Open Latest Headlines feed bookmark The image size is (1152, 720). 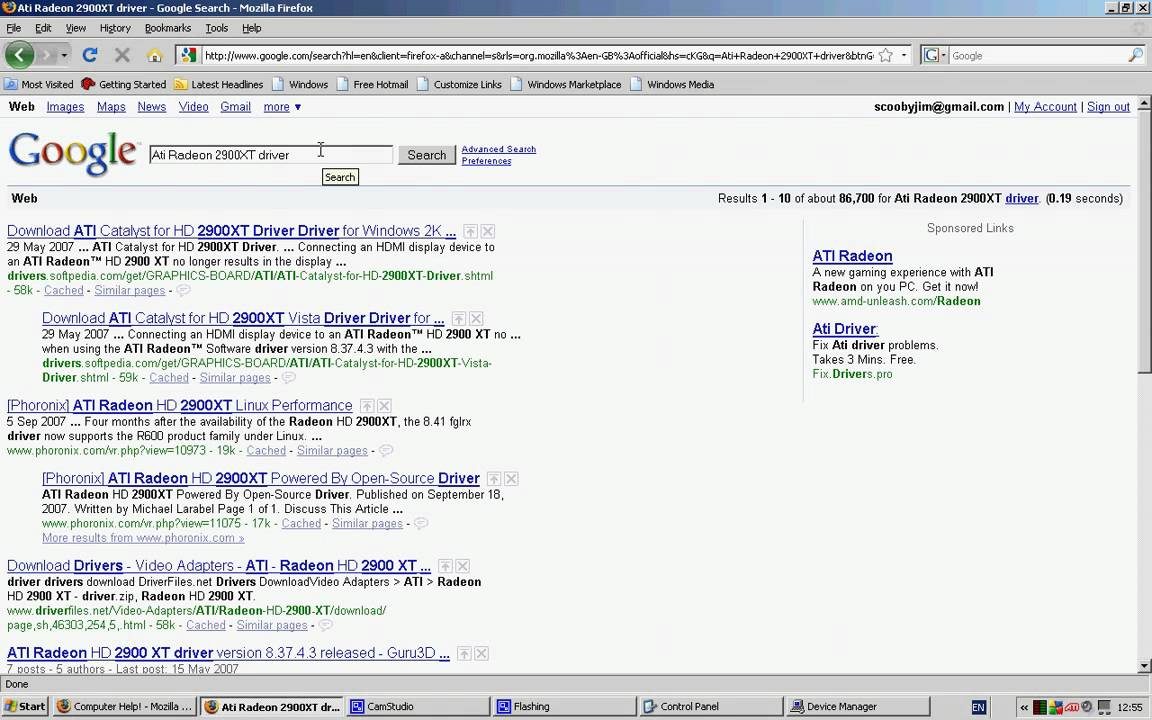[x=218, y=84]
